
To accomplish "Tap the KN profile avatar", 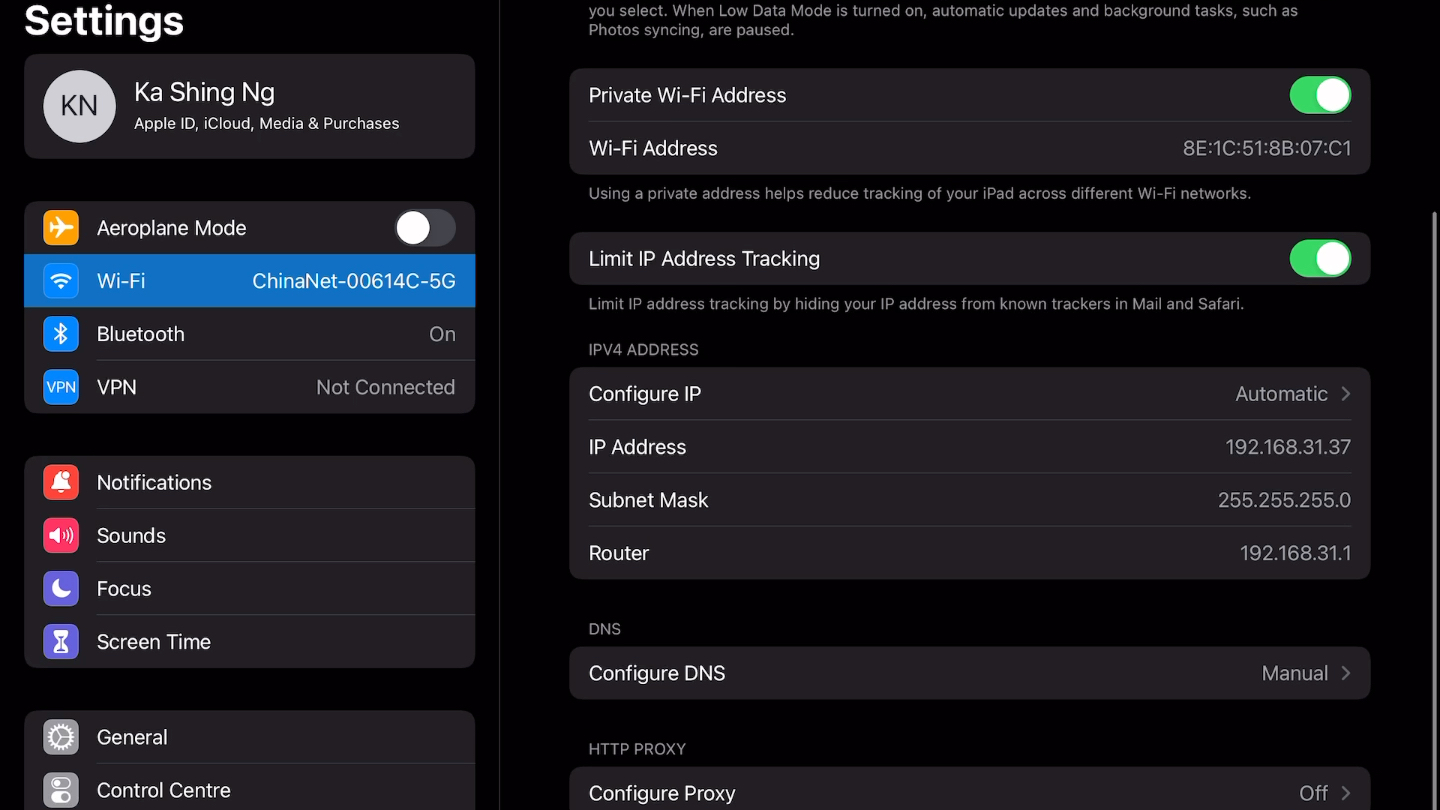I will [x=80, y=106].
